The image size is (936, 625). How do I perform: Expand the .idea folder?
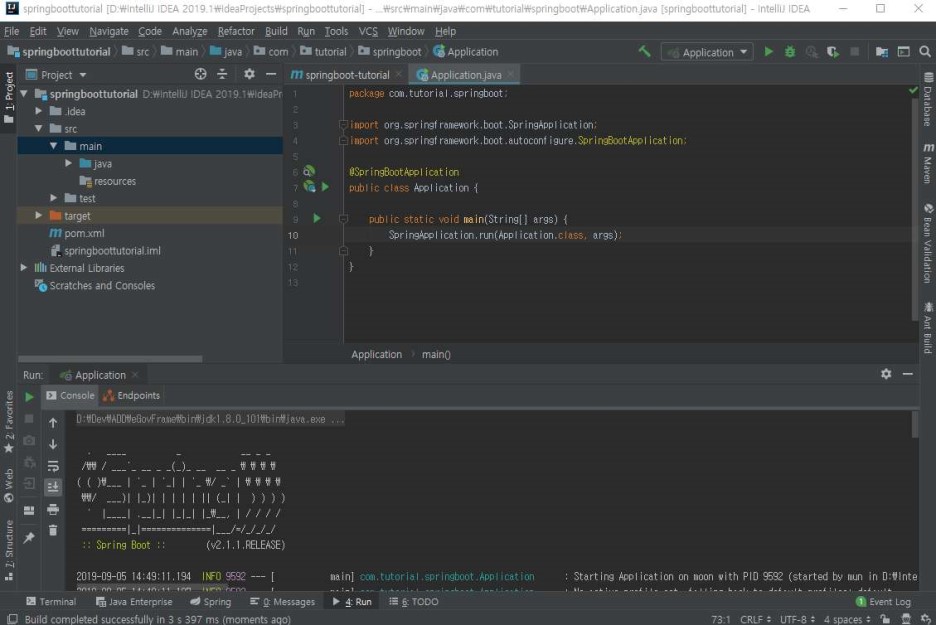(x=39, y=111)
